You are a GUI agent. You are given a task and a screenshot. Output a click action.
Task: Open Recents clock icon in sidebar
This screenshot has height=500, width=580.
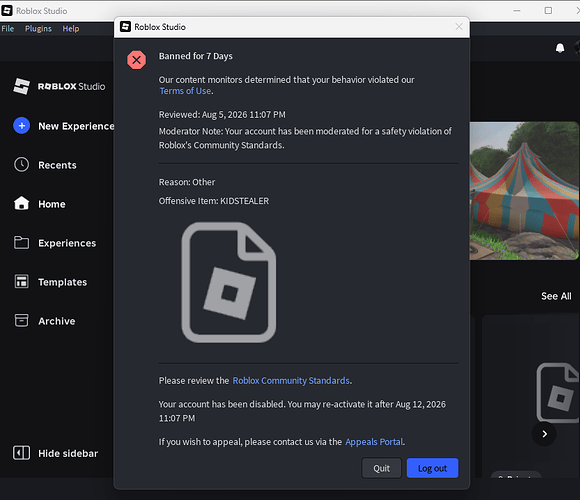click(x=21, y=165)
